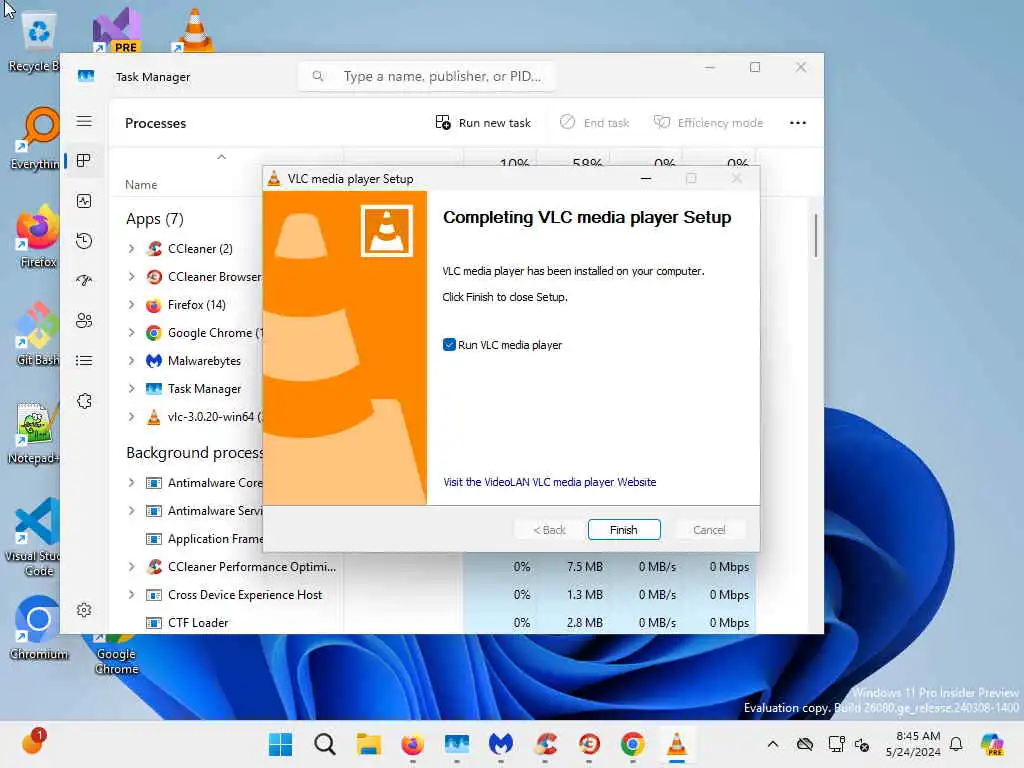Select the CTF Loader process row
Image resolution: width=1024 pixels, height=768 pixels.
click(x=432, y=623)
